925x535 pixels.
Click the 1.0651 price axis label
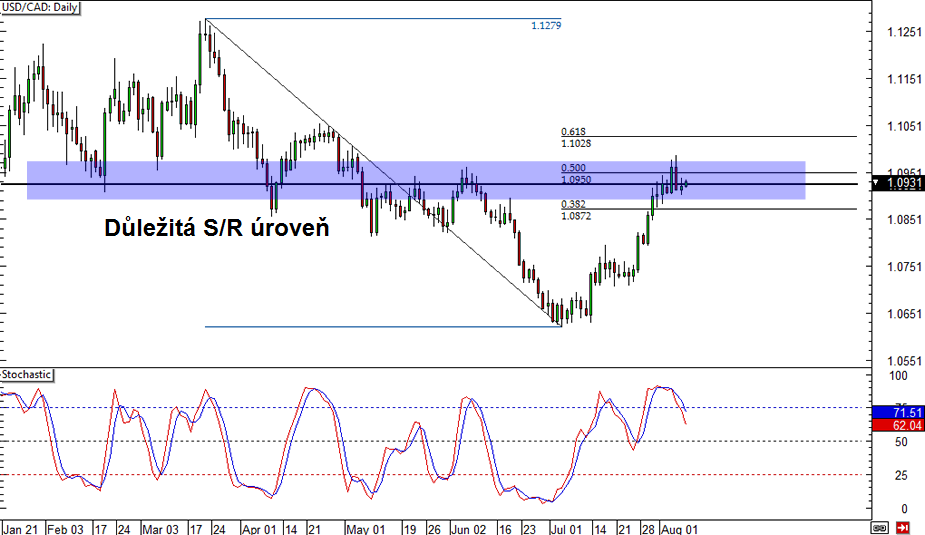click(904, 314)
